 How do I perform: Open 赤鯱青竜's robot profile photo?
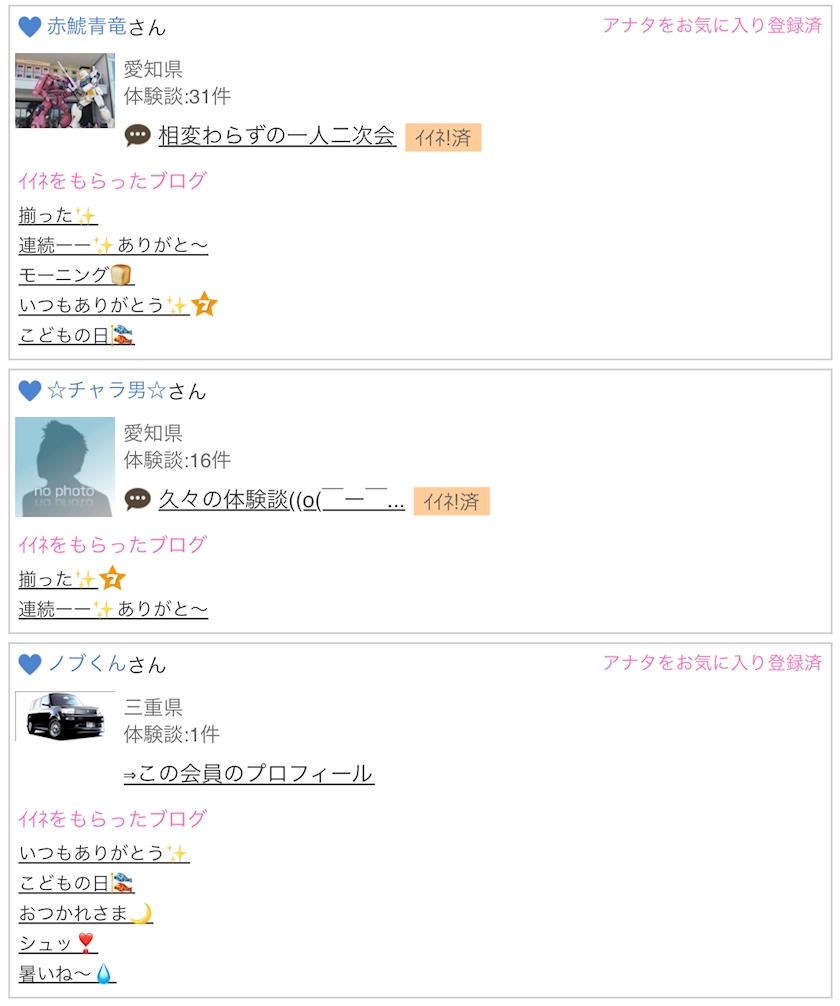[x=65, y=90]
